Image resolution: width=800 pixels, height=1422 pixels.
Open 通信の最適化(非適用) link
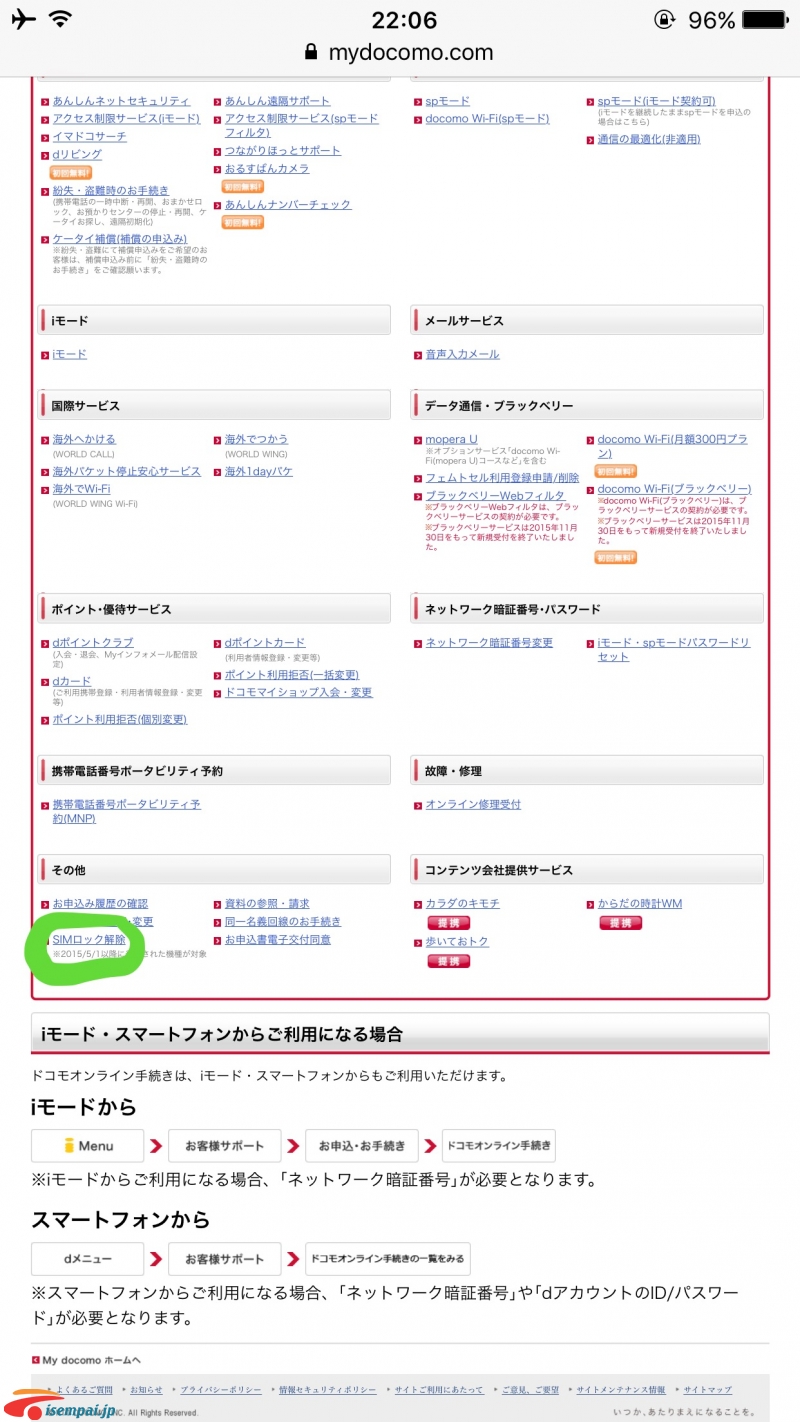click(x=648, y=139)
